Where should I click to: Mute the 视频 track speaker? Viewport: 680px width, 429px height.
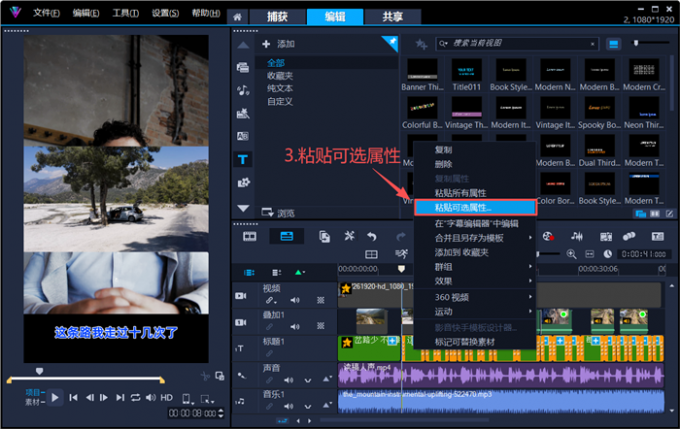pyautogui.click(x=295, y=300)
